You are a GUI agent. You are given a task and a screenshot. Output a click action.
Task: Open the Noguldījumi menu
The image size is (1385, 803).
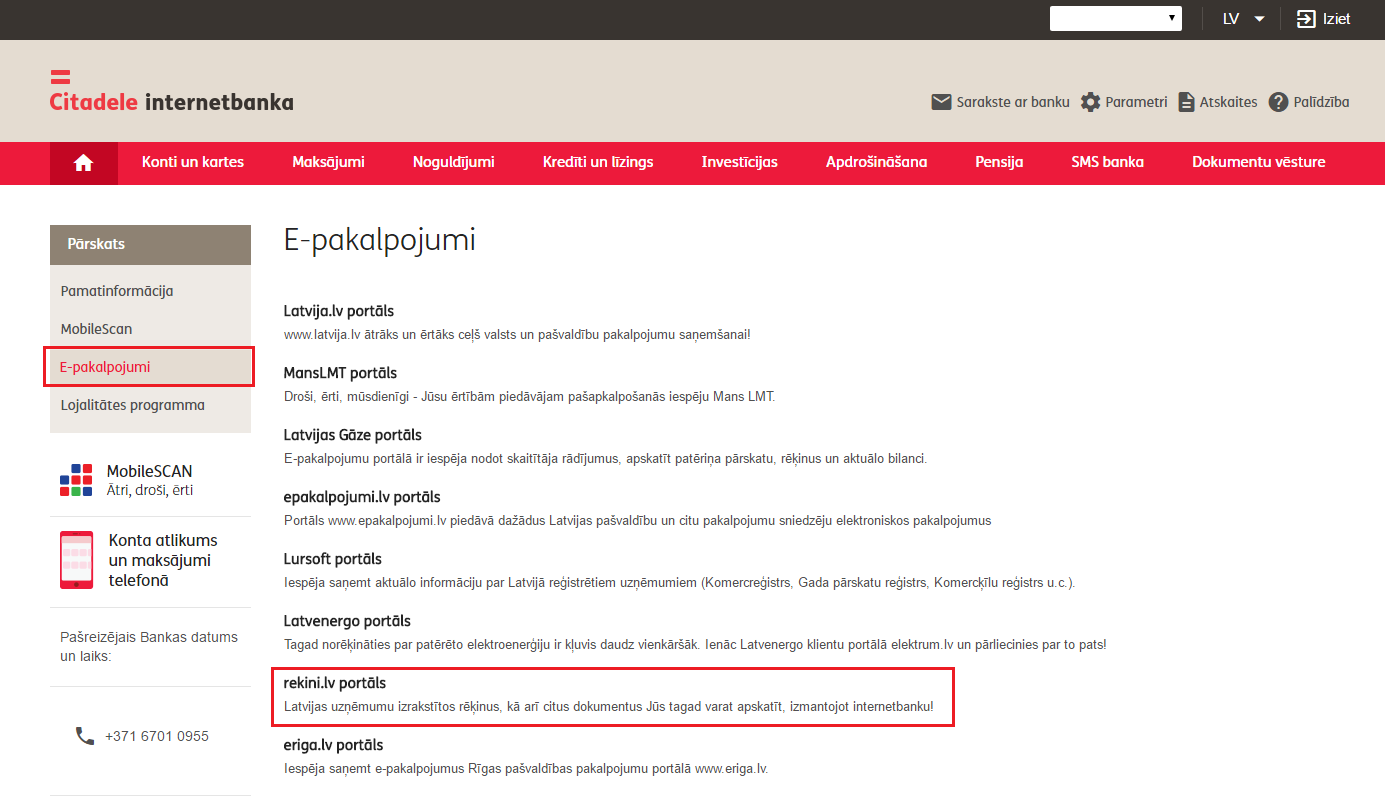click(454, 162)
